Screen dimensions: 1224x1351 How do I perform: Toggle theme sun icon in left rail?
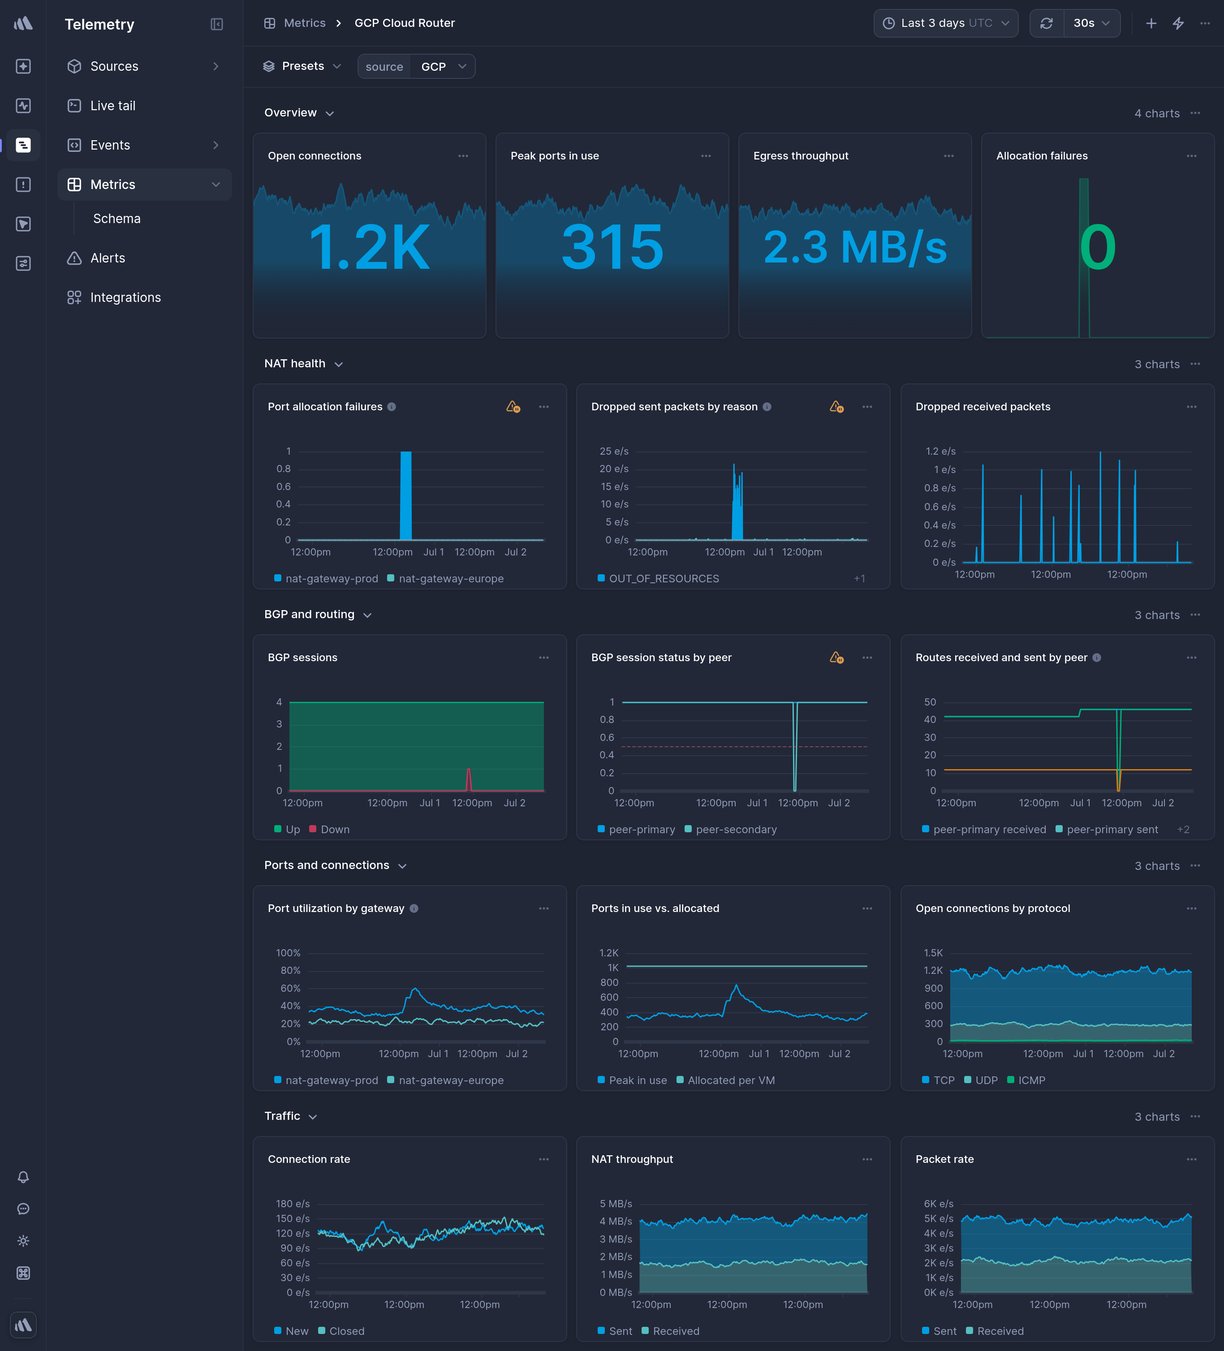23,1241
